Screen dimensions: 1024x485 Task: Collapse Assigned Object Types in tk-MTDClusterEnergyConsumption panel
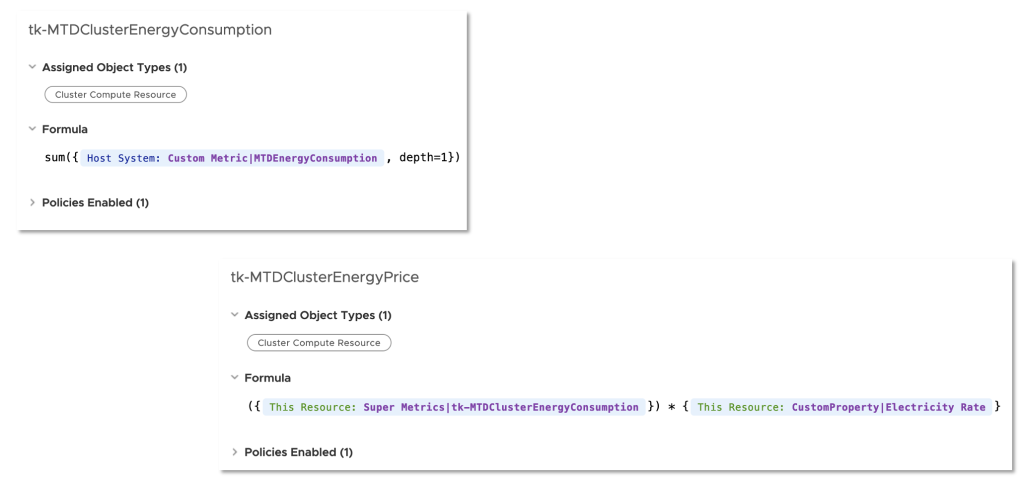click(x=32, y=67)
